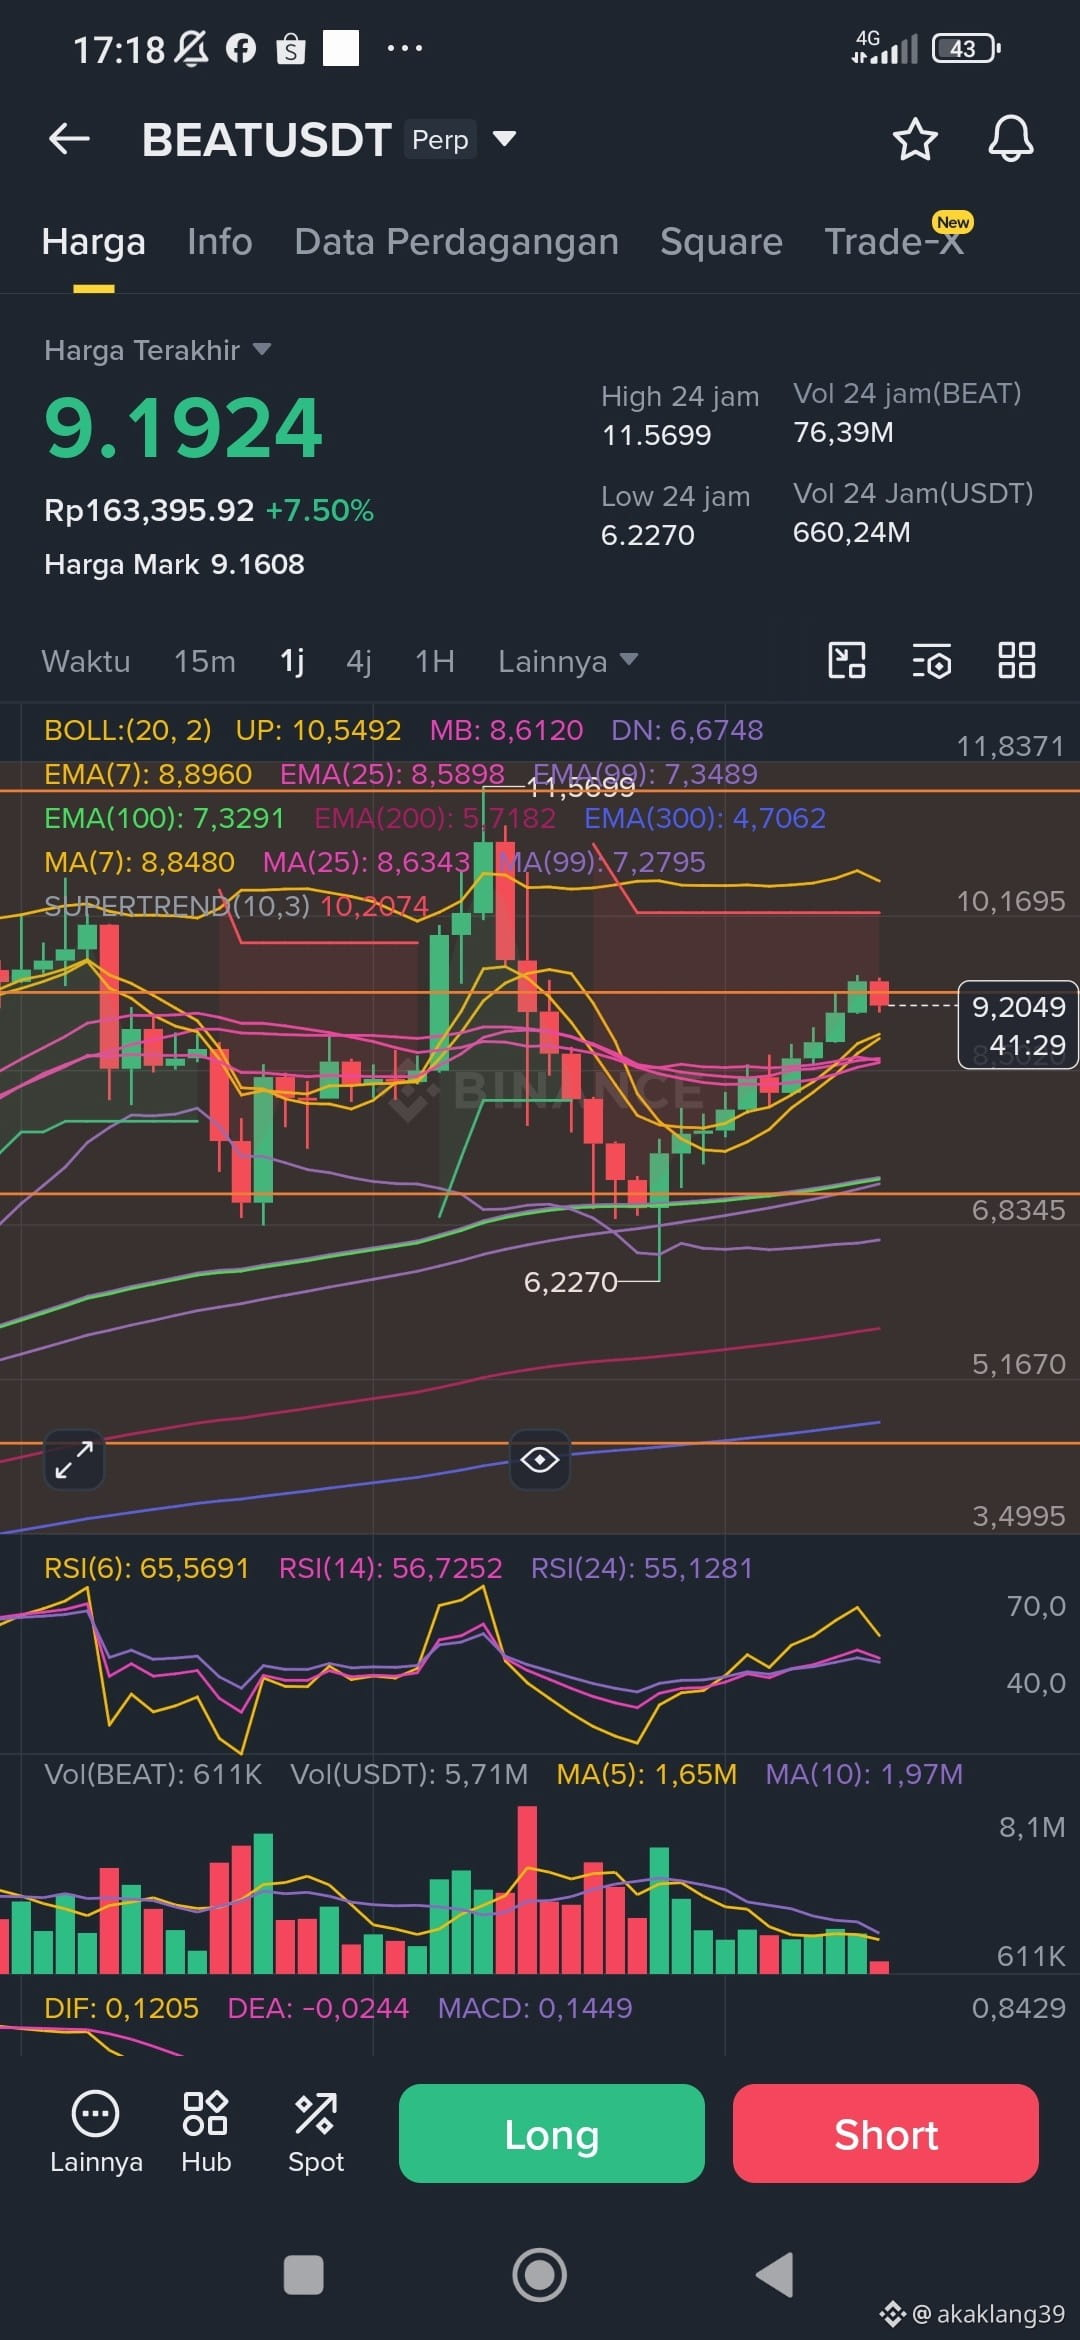Switch to the Info tab
This screenshot has width=1080, height=2340.
click(220, 242)
